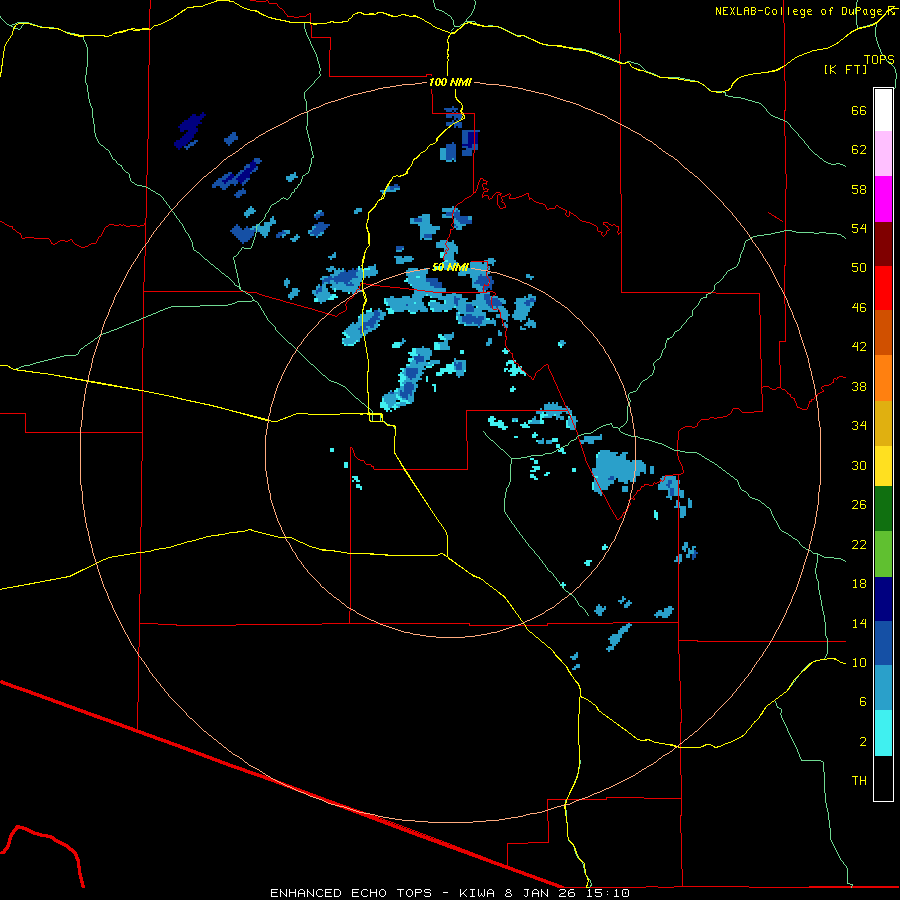Click the legend value 18
The height and width of the screenshot is (900, 900).
[859, 584]
